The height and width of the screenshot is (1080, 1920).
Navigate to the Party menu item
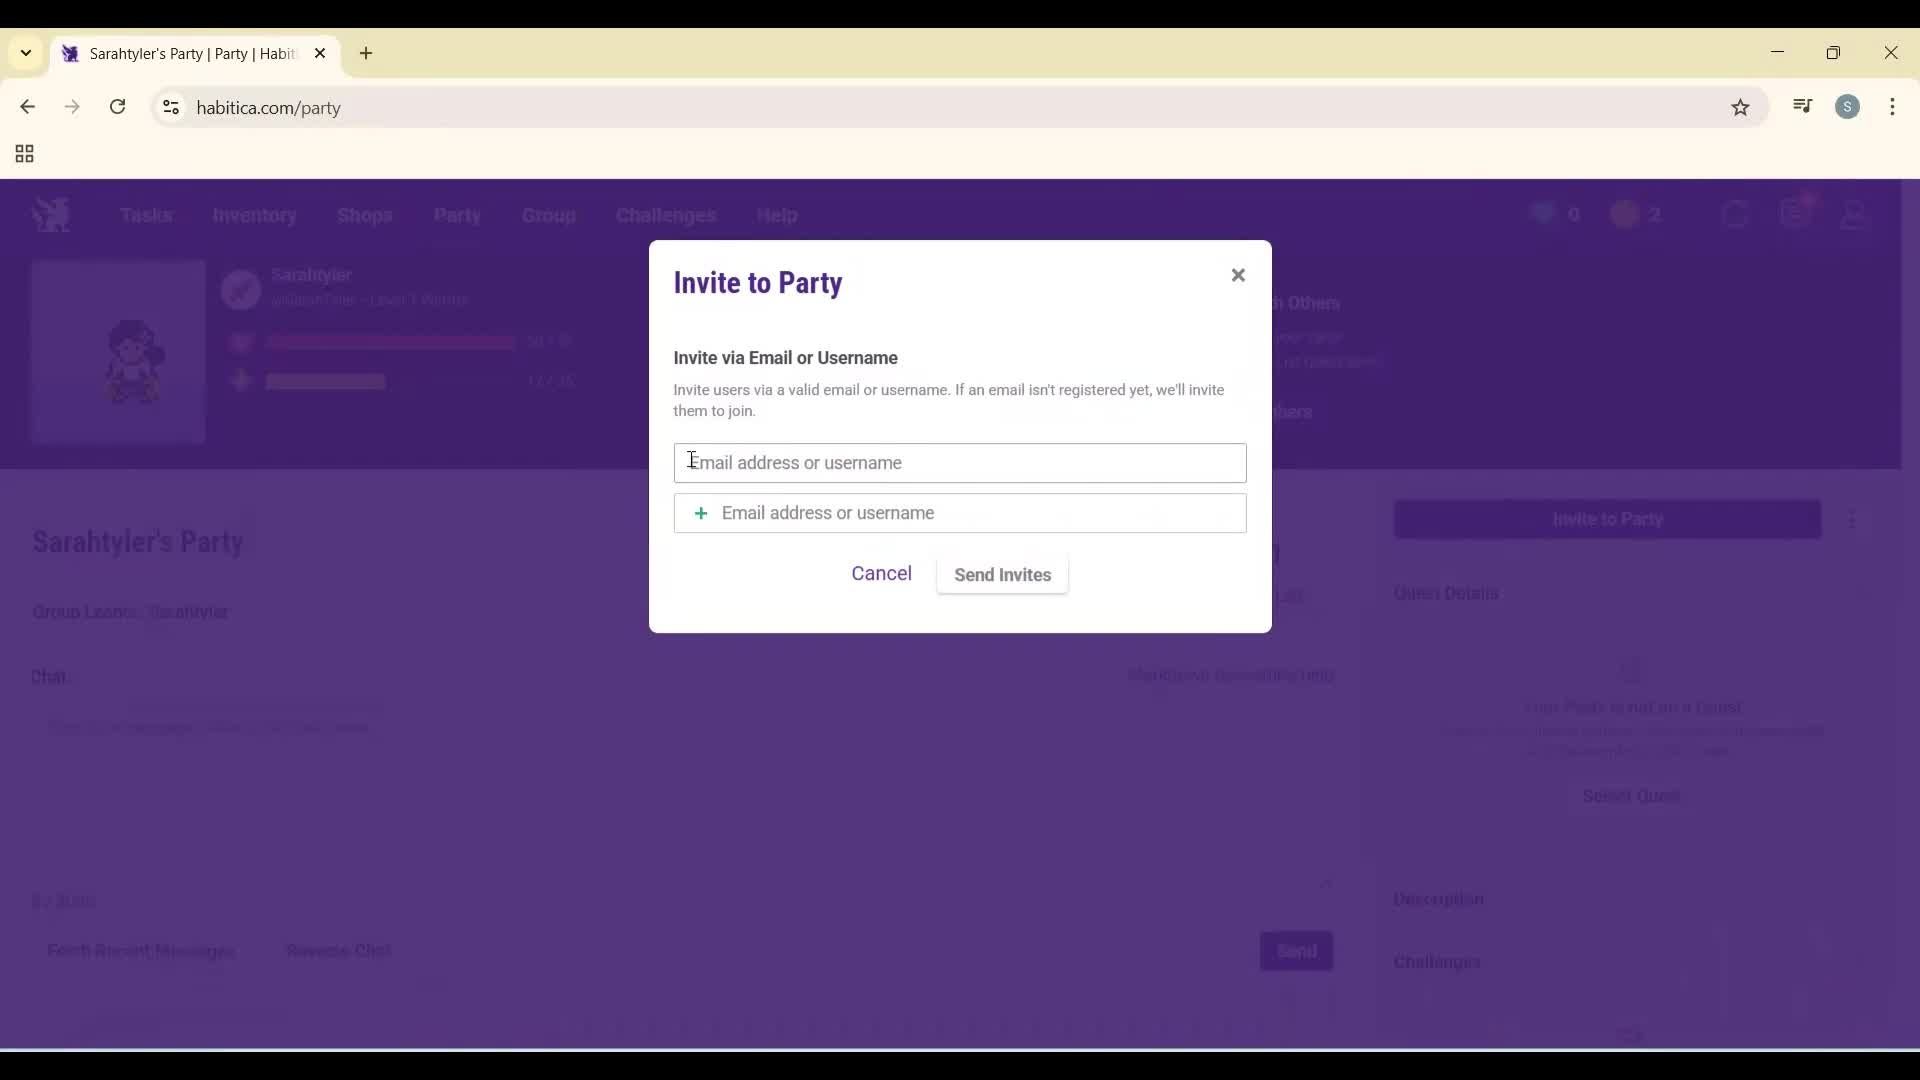[457, 215]
